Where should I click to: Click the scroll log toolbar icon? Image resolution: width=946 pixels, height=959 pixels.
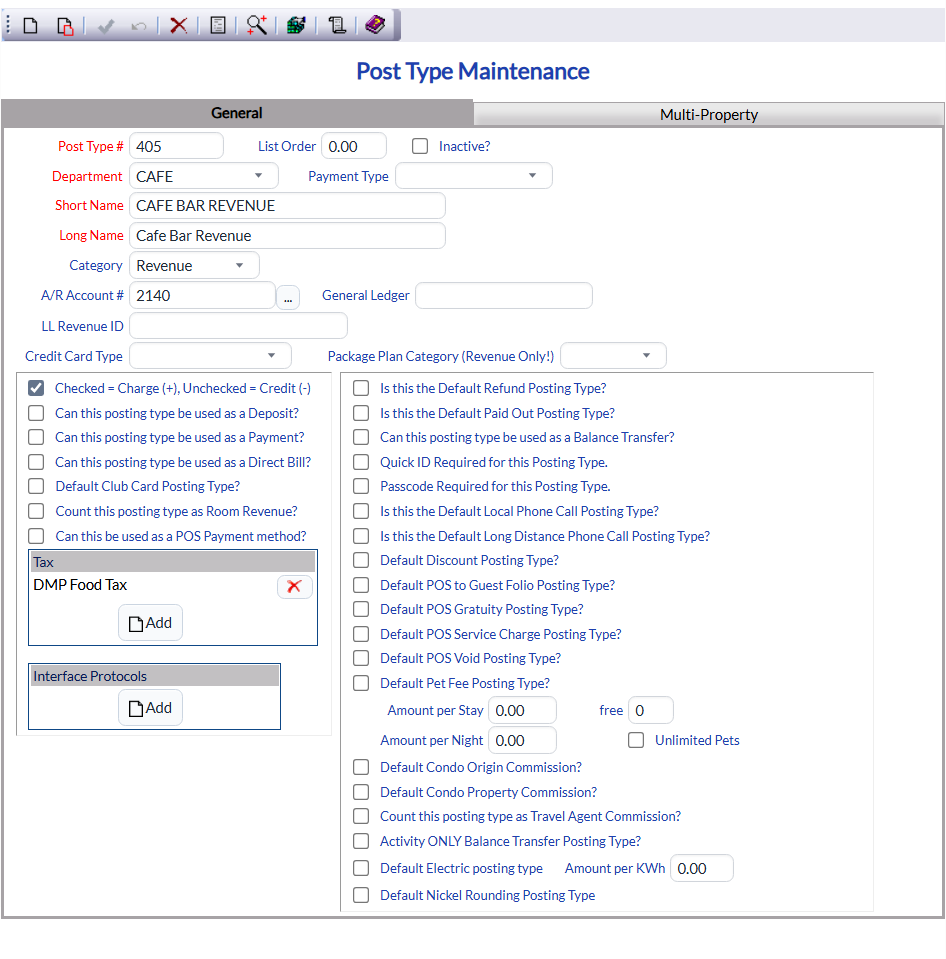[337, 26]
